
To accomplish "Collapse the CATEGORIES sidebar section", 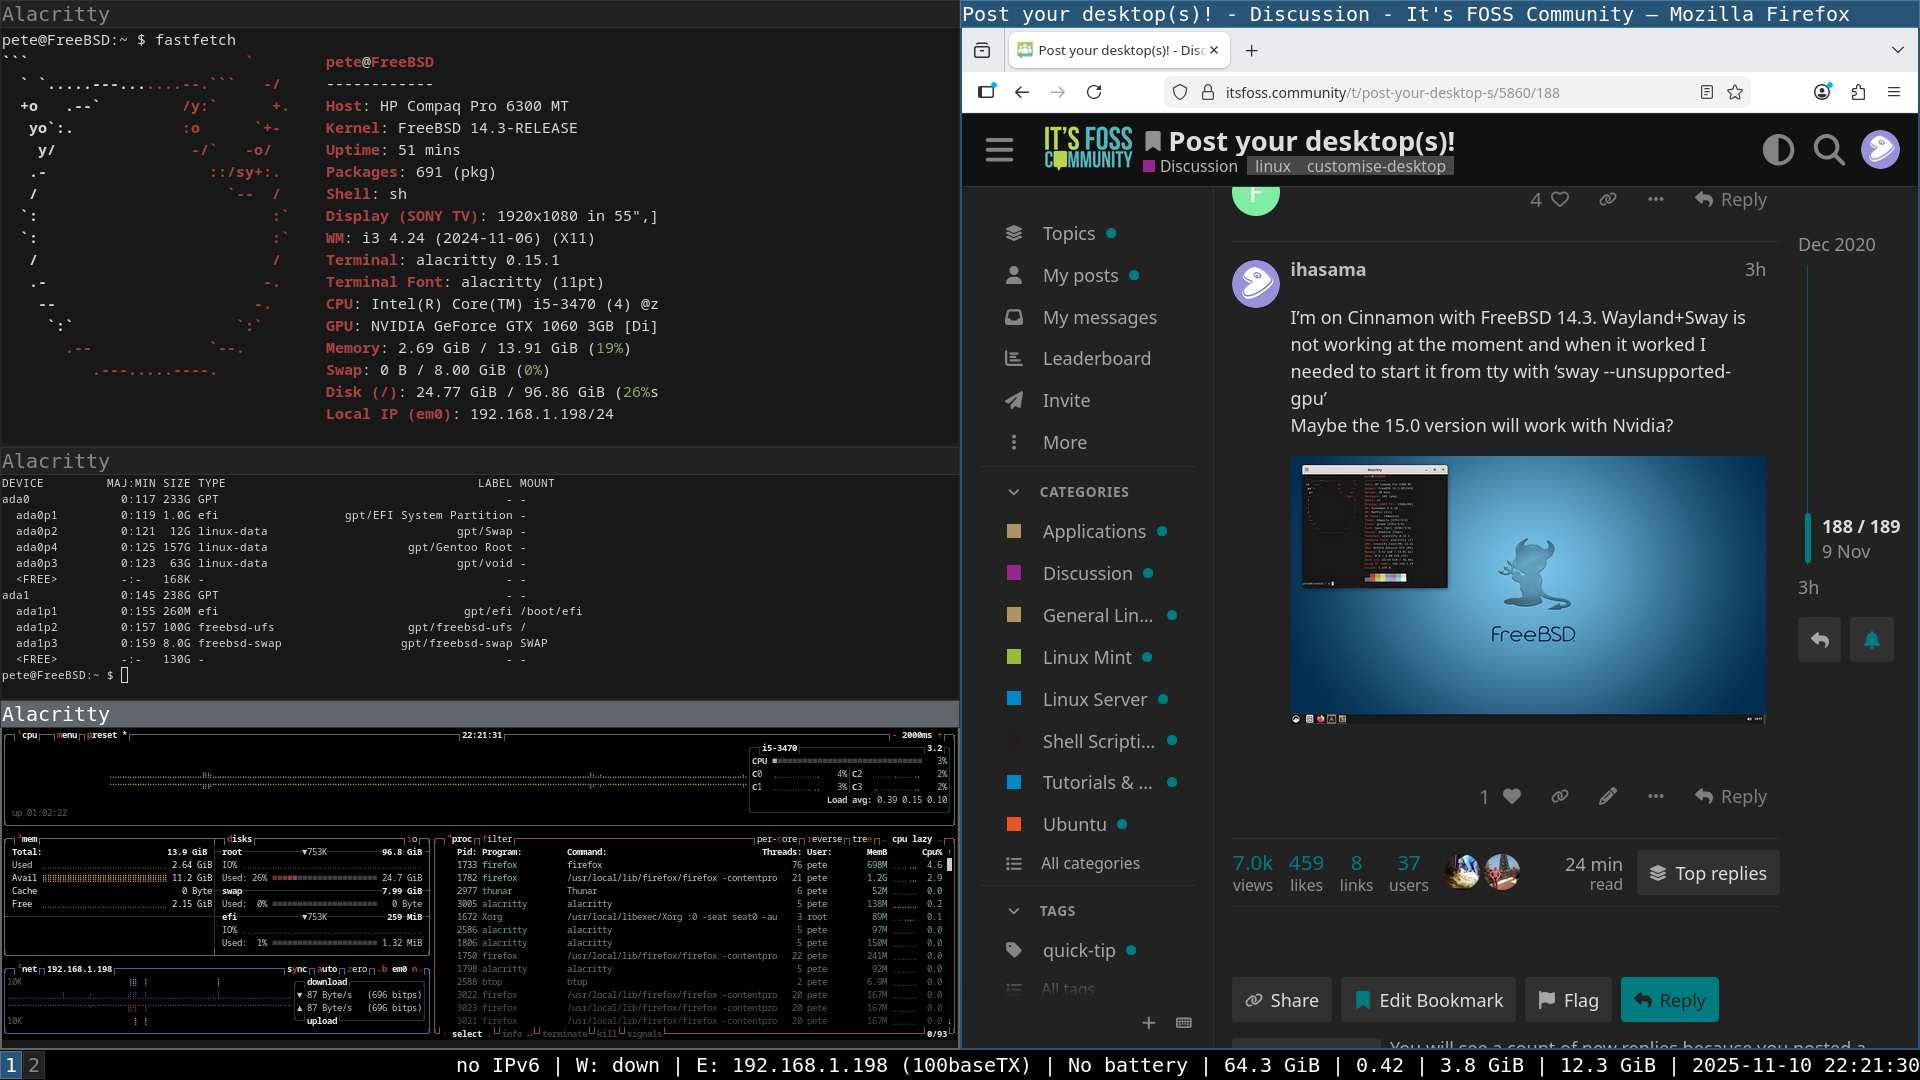I will 1014,492.
